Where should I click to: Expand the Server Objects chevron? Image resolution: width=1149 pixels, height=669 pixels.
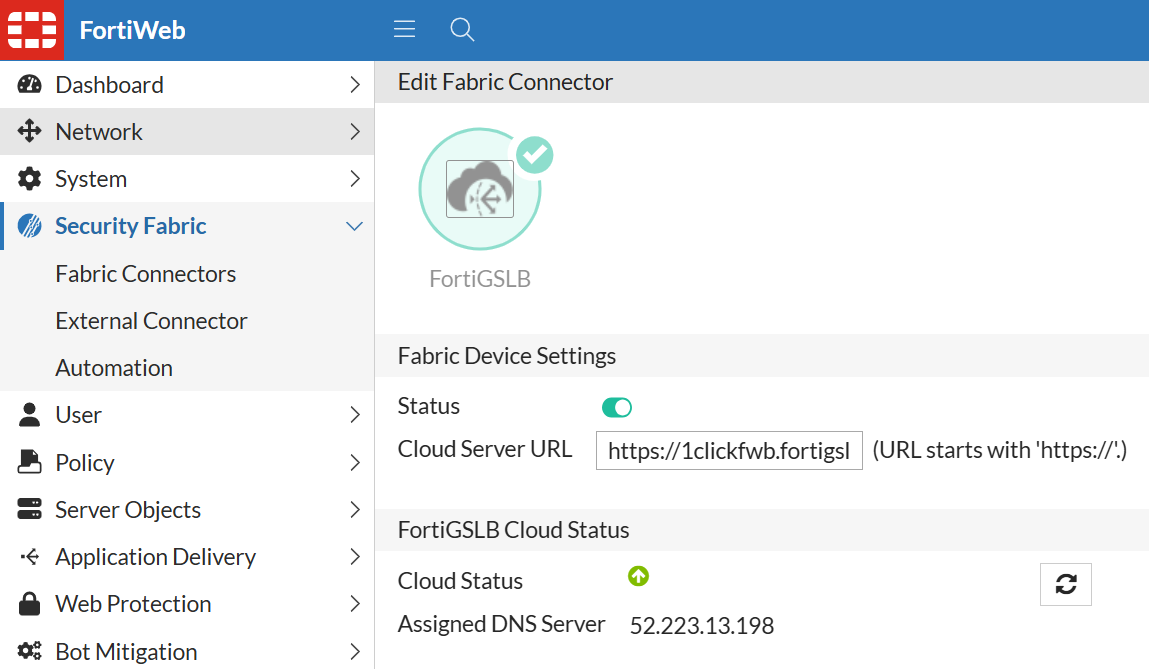coord(355,509)
